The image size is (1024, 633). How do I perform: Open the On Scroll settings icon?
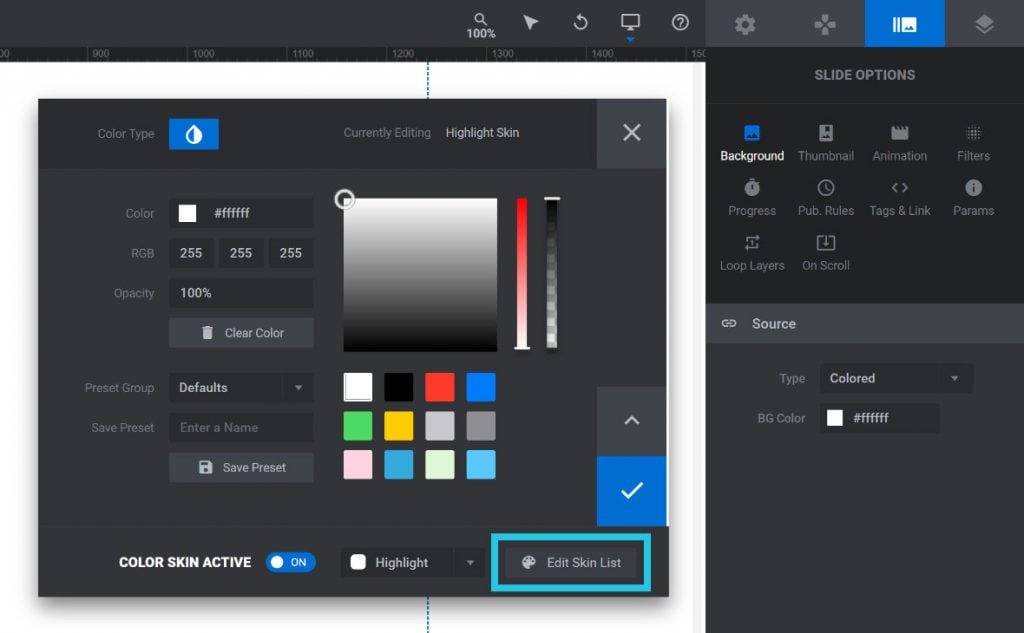824,251
